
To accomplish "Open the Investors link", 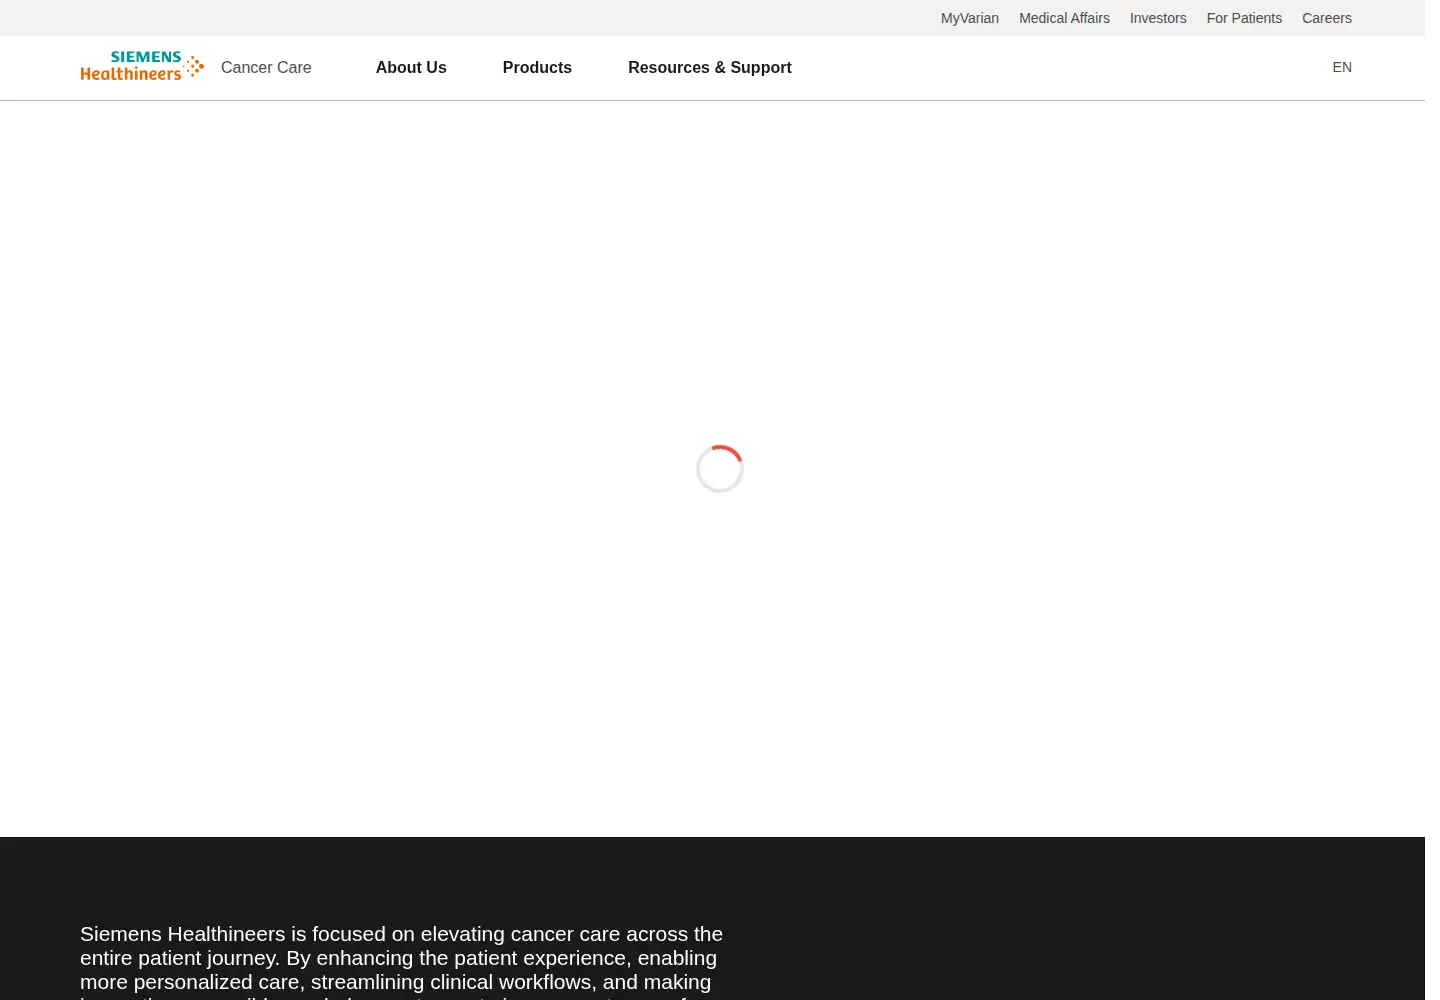I will 1158,18.
